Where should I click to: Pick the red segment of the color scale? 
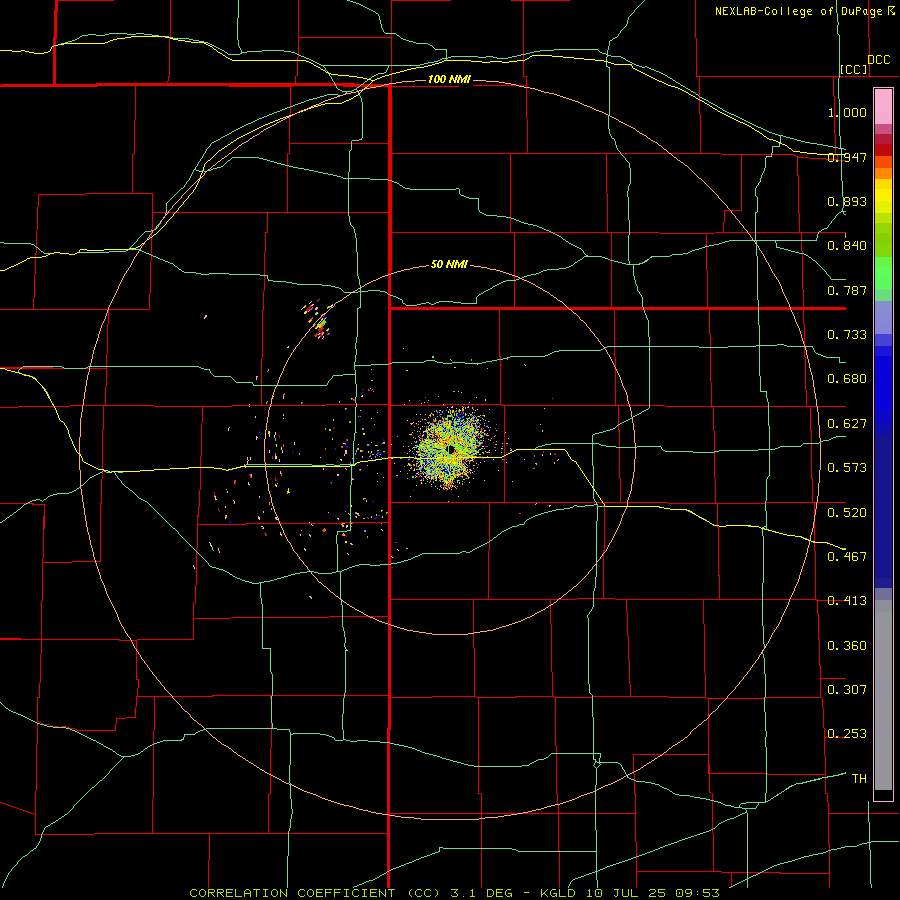(x=883, y=149)
